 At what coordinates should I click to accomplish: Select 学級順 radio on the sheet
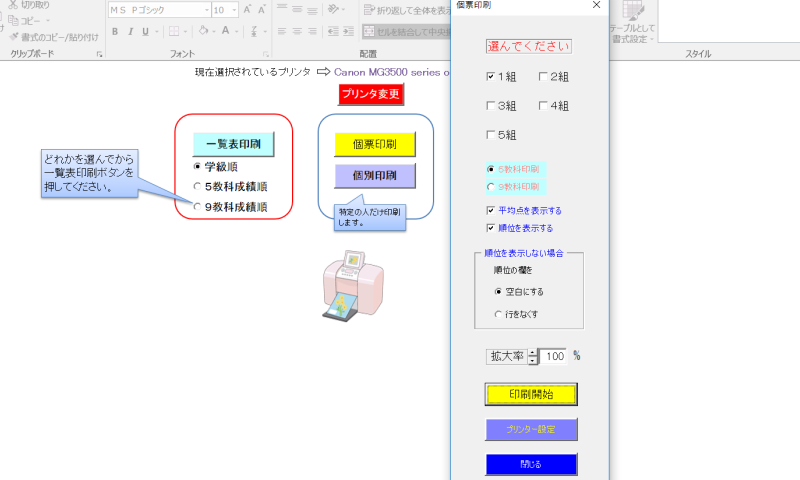pyautogui.click(x=197, y=166)
